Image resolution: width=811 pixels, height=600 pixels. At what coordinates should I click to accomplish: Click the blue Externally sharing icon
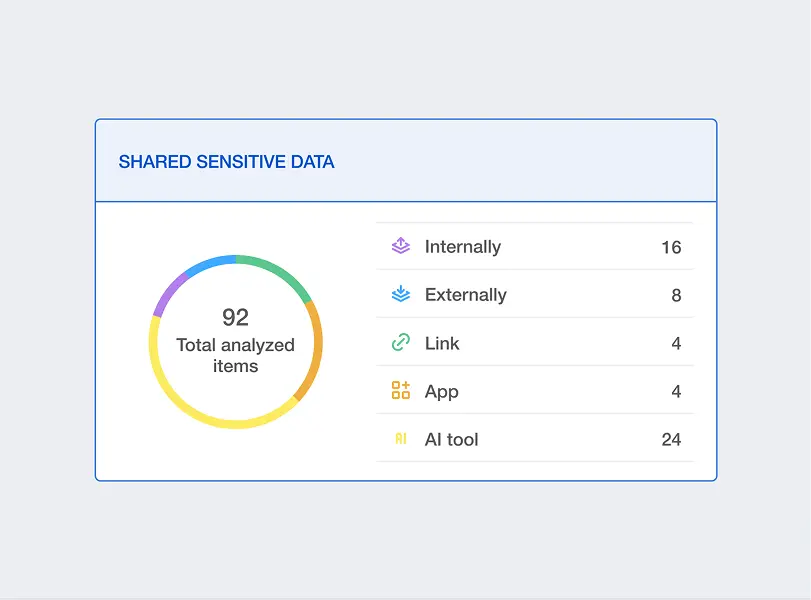click(x=401, y=294)
